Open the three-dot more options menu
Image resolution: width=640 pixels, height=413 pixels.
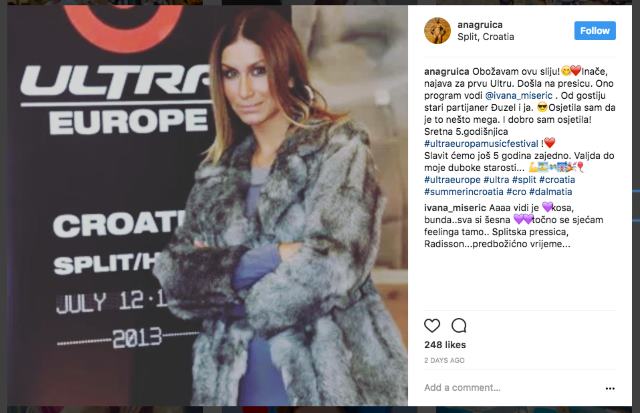[x=610, y=389]
